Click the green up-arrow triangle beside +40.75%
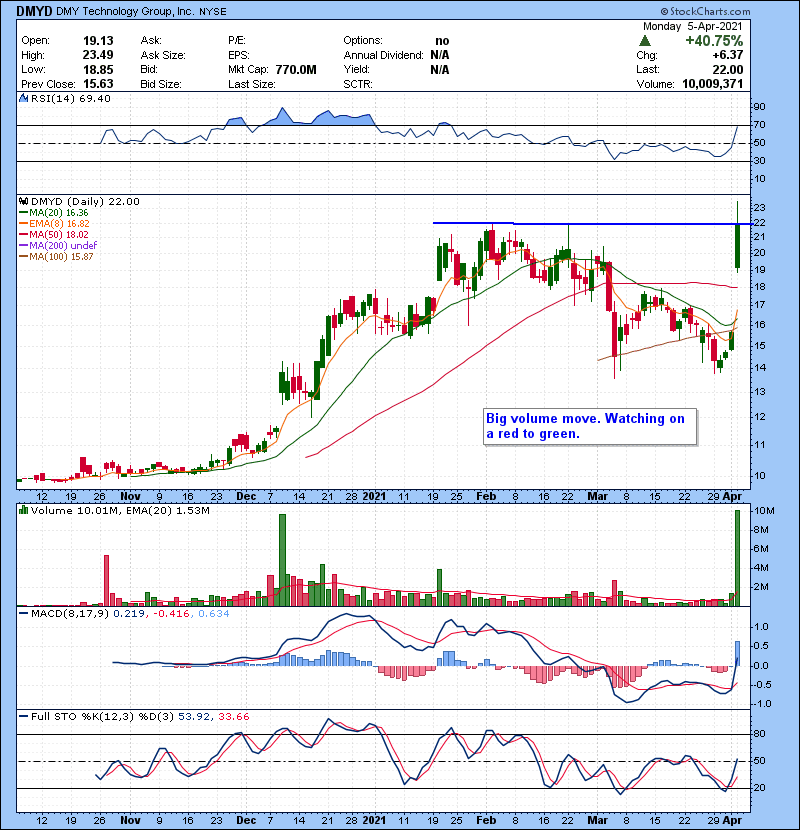 644,41
